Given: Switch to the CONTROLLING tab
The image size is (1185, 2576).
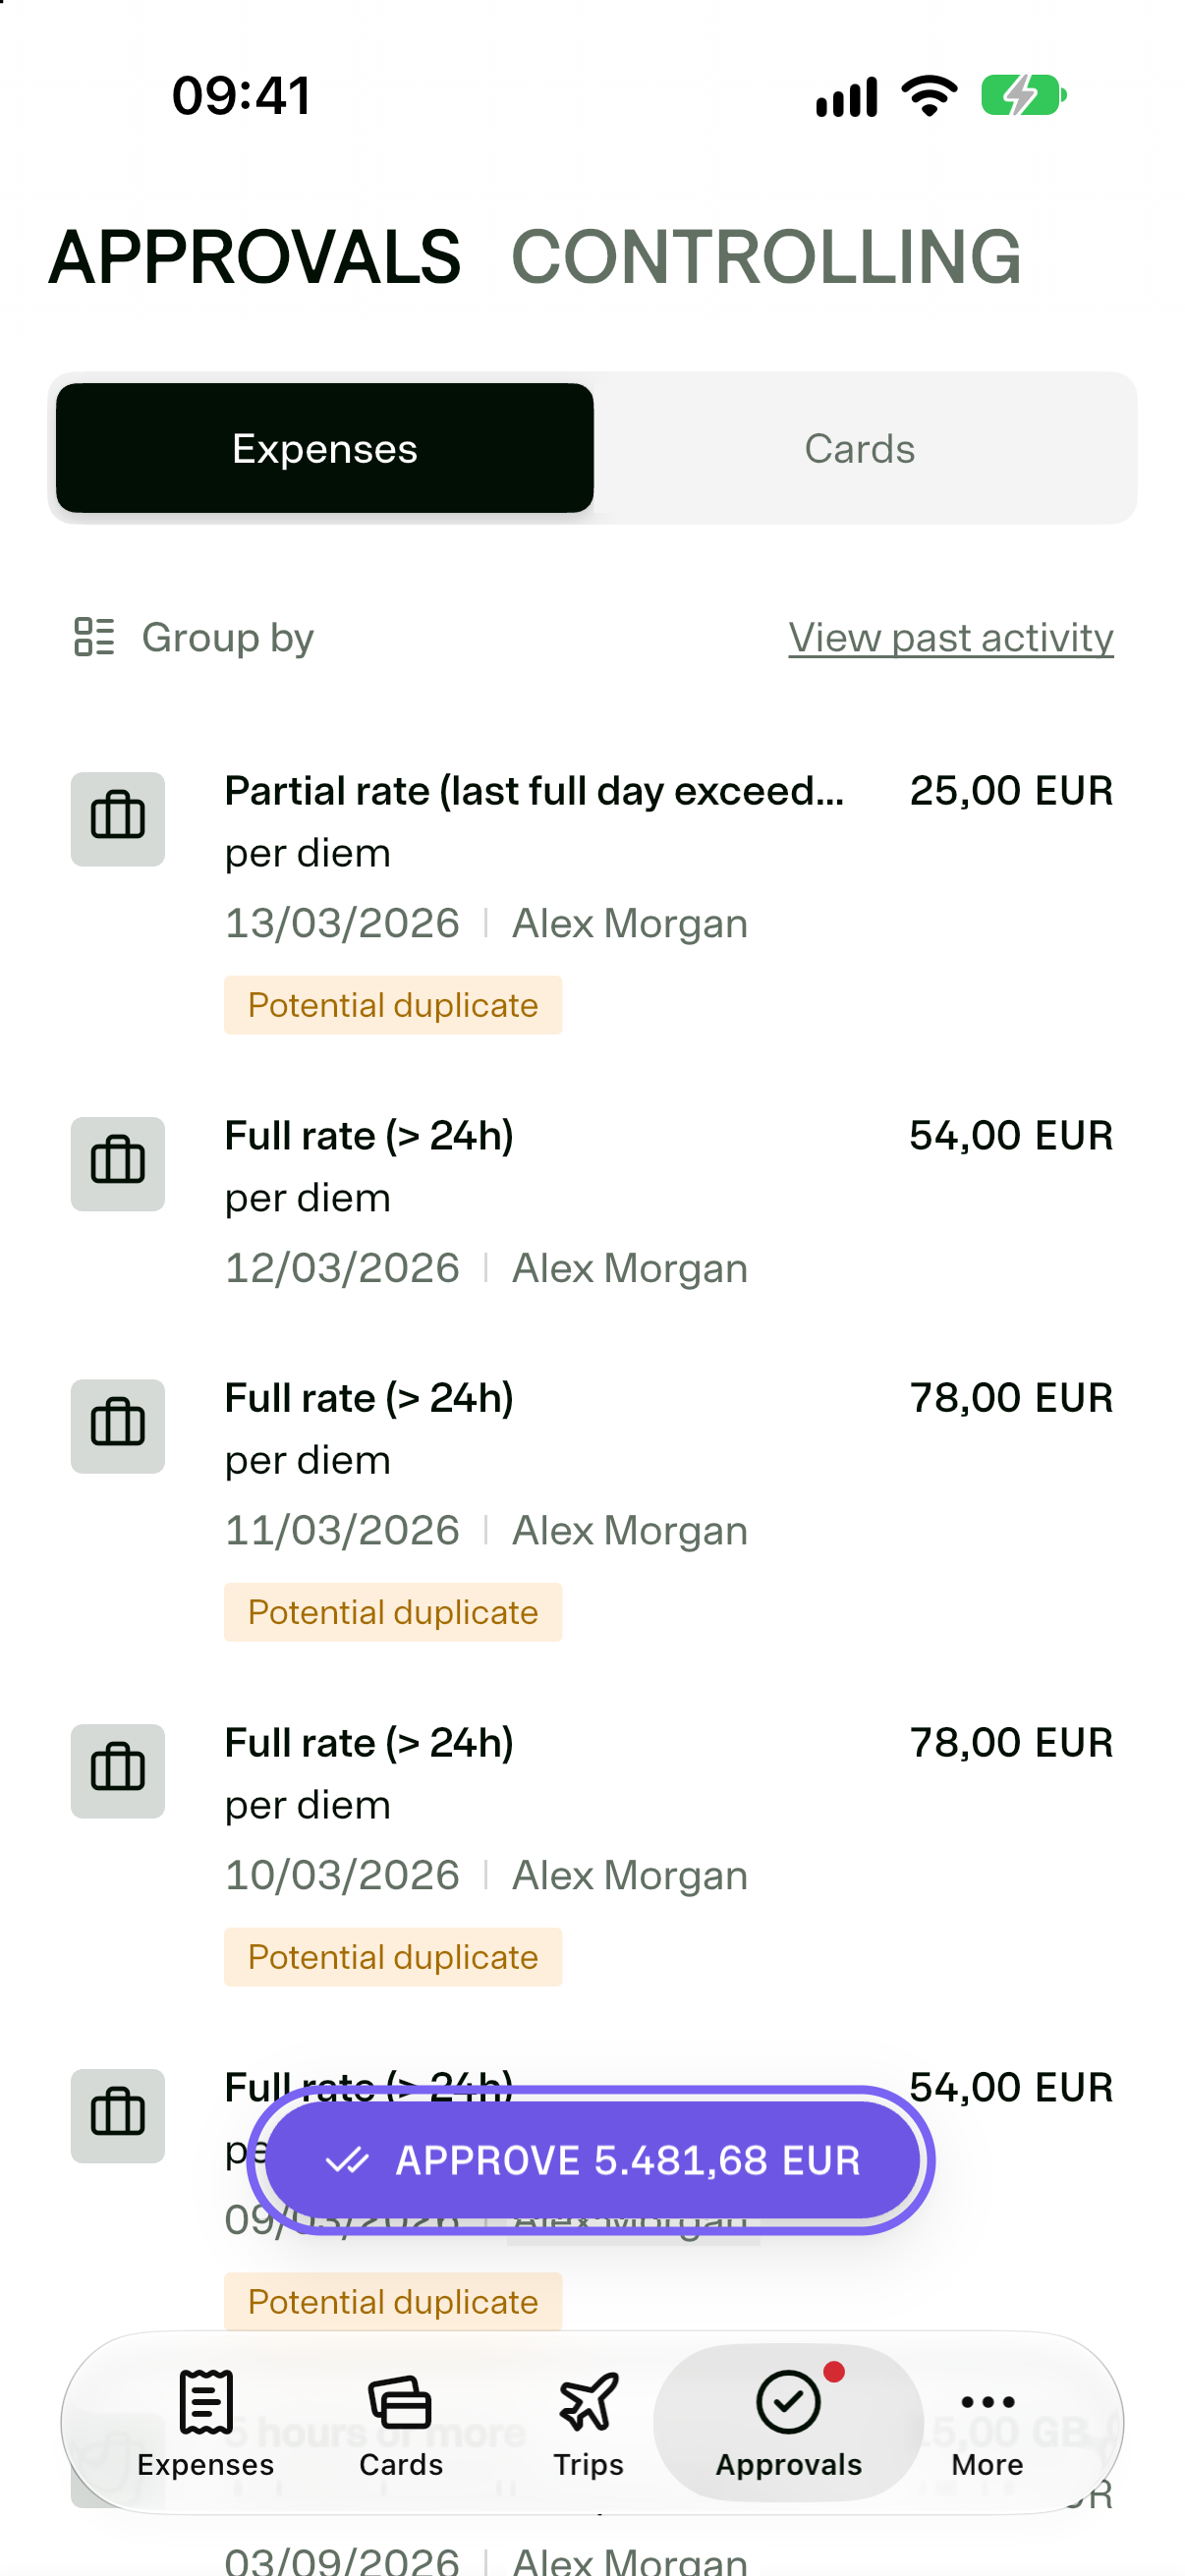Looking at the screenshot, I should point(767,257).
